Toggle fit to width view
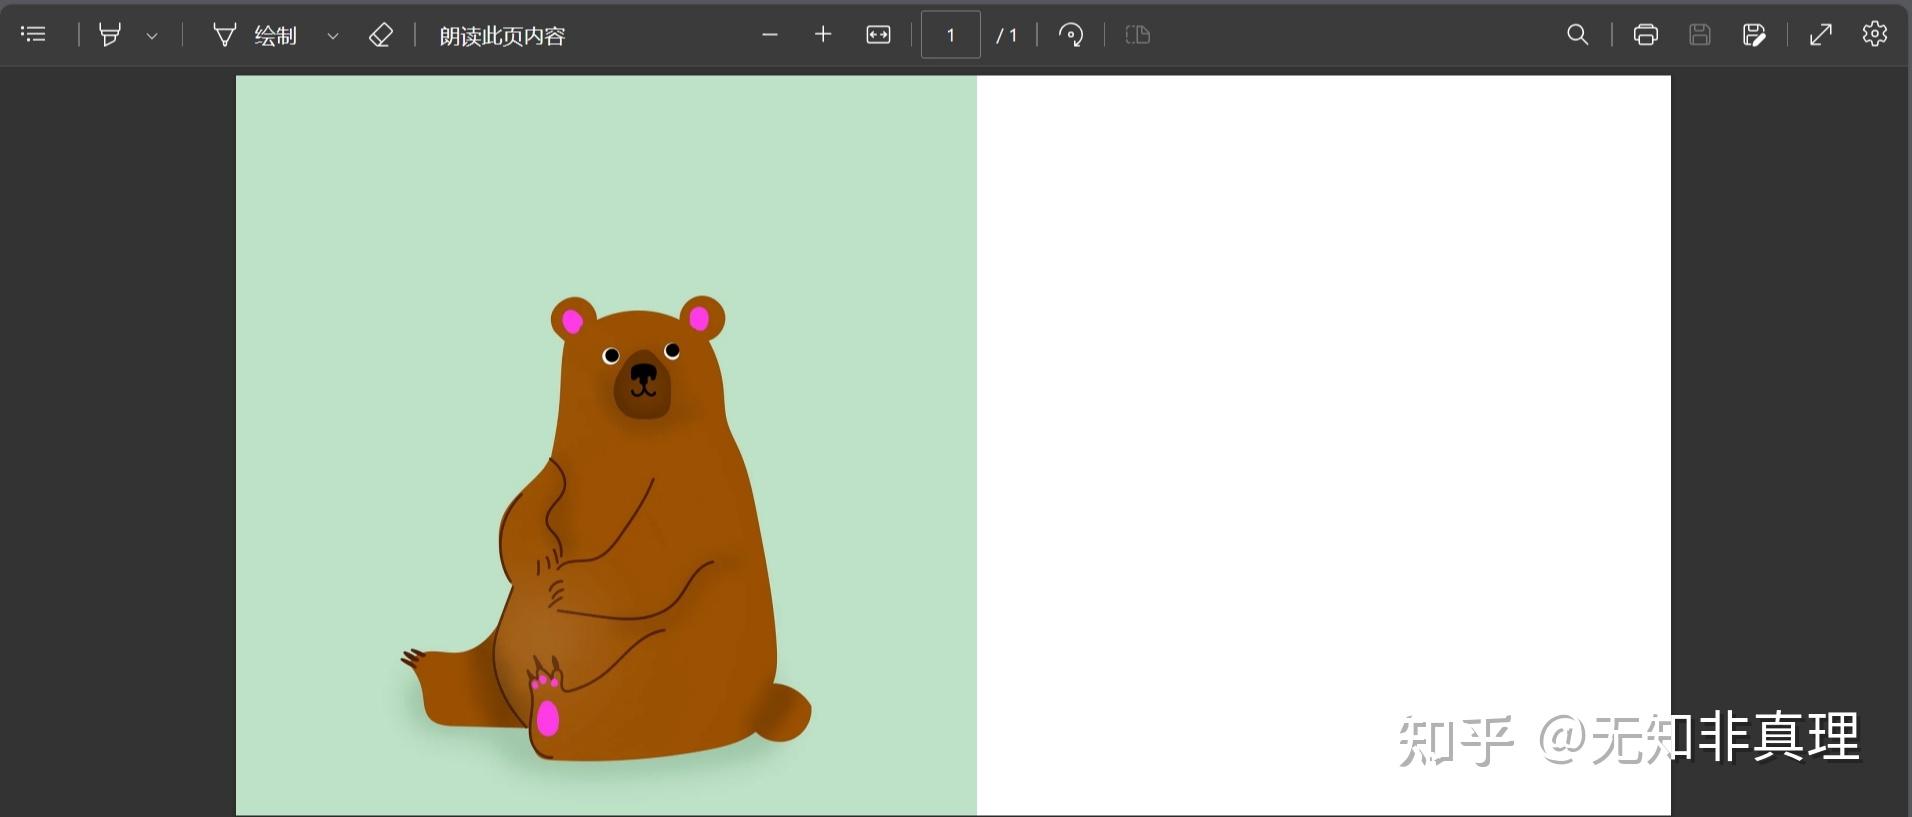Image resolution: width=1912 pixels, height=817 pixels. pyautogui.click(x=878, y=35)
